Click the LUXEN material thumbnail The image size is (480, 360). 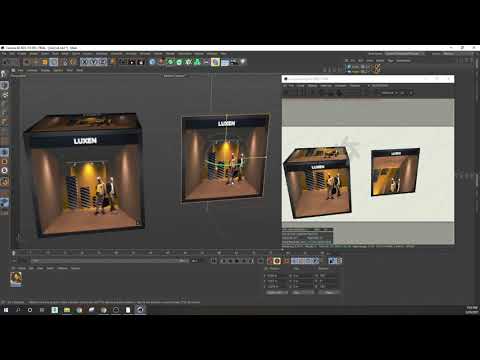click(x=16, y=279)
